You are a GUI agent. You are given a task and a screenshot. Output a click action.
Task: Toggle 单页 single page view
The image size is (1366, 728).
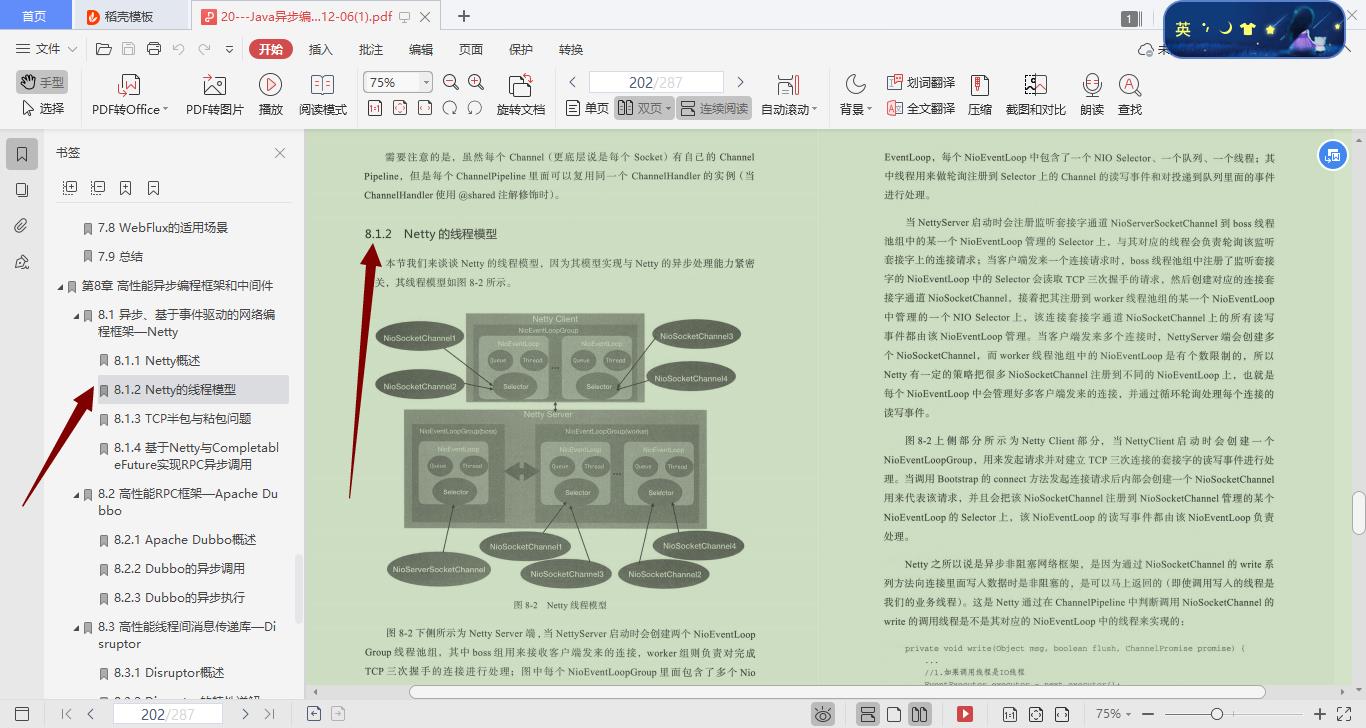point(587,108)
